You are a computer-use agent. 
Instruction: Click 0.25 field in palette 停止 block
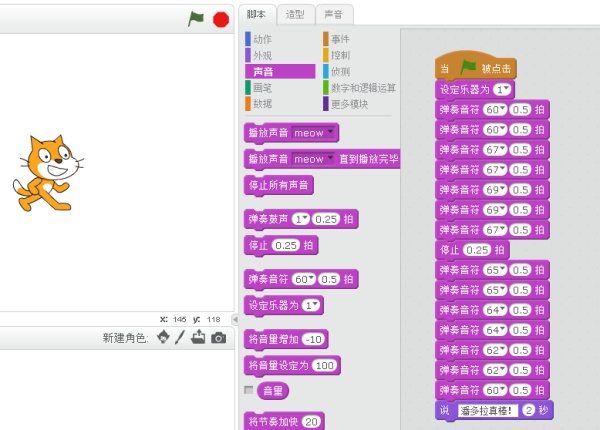point(286,245)
